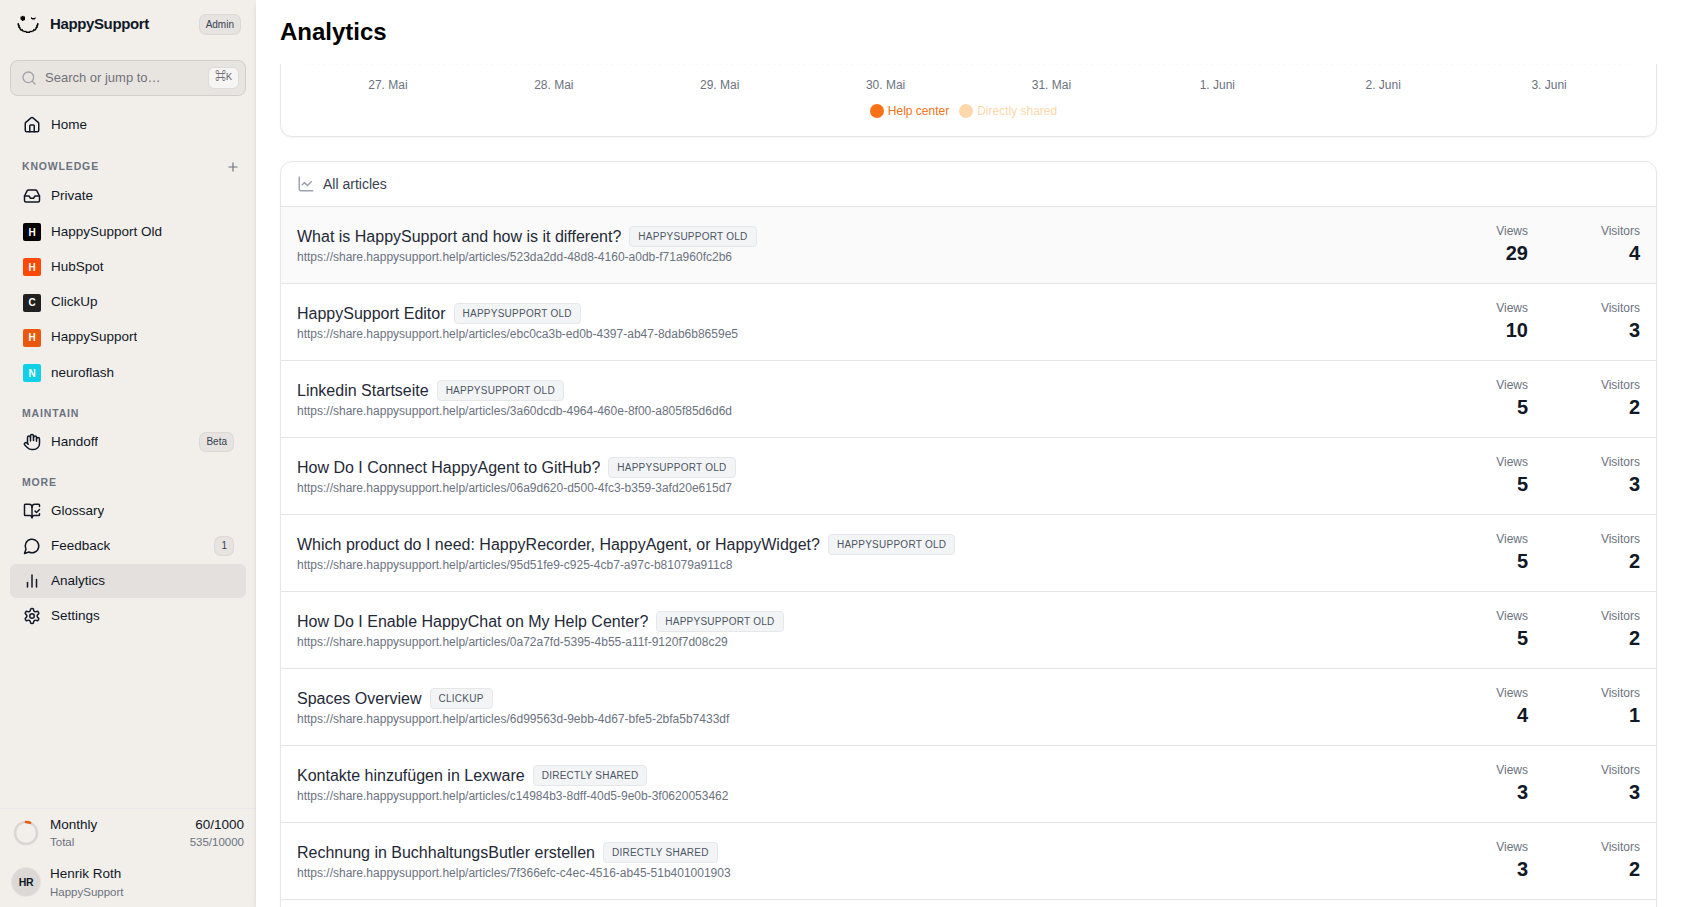Screen dimensions: 1681x907
Task: Click the ⌘K shortcut badge
Action: (x=224, y=77)
